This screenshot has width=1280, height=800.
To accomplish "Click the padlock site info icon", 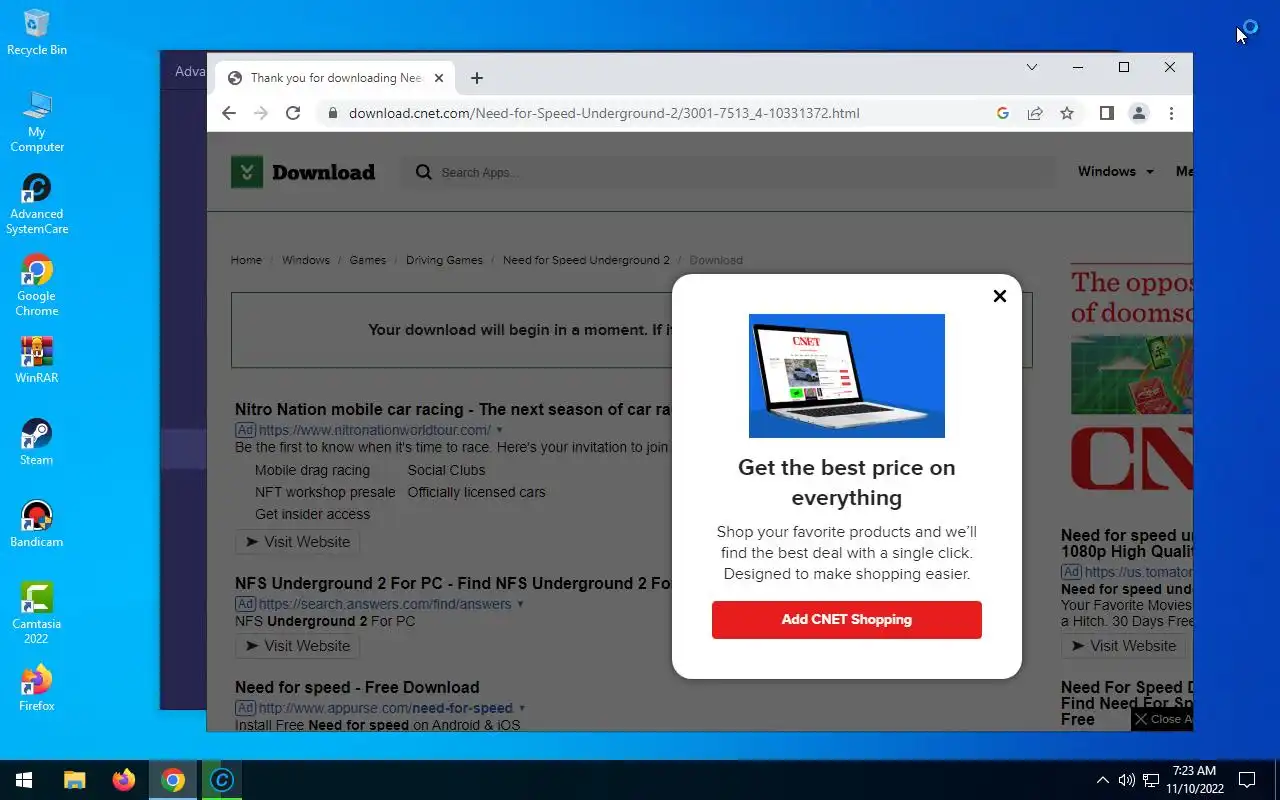I will 333,113.
